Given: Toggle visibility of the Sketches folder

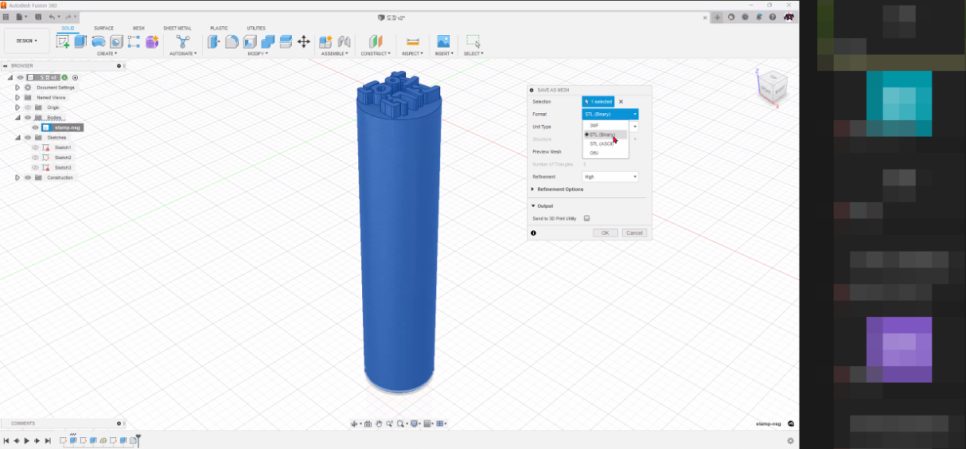Looking at the screenshot, I should 28,137.
